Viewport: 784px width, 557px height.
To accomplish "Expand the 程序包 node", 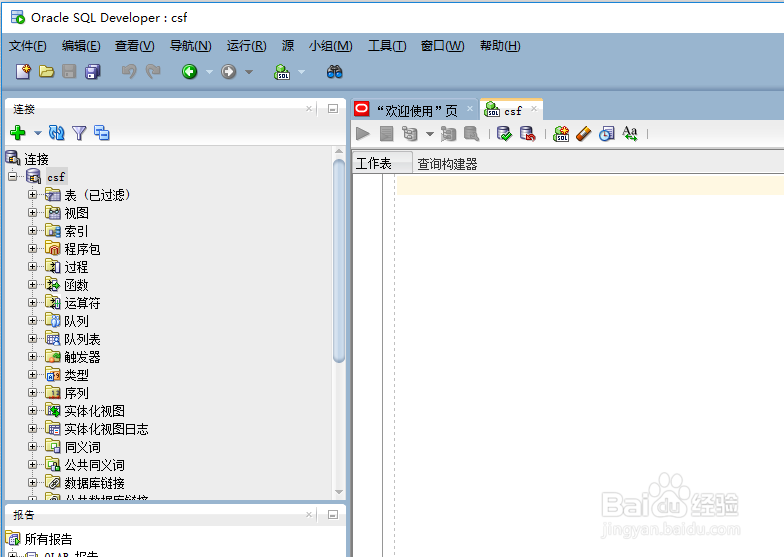I will pos(32,248).
